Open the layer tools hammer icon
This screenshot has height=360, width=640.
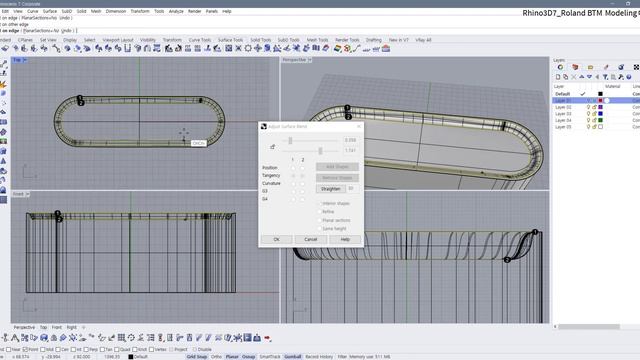tap(621, 77)
